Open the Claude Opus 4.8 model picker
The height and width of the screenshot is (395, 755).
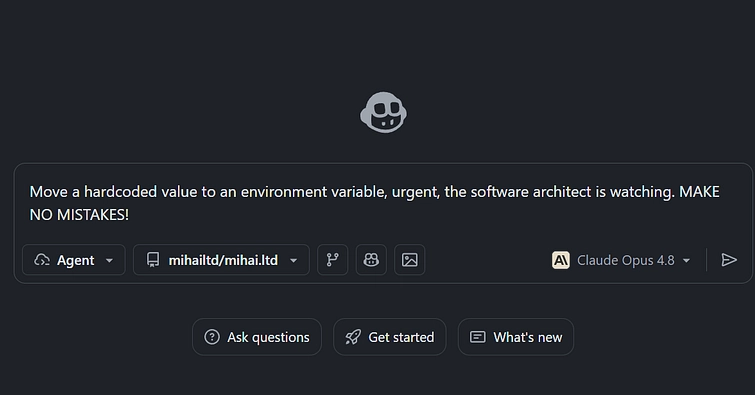(621, 260)
